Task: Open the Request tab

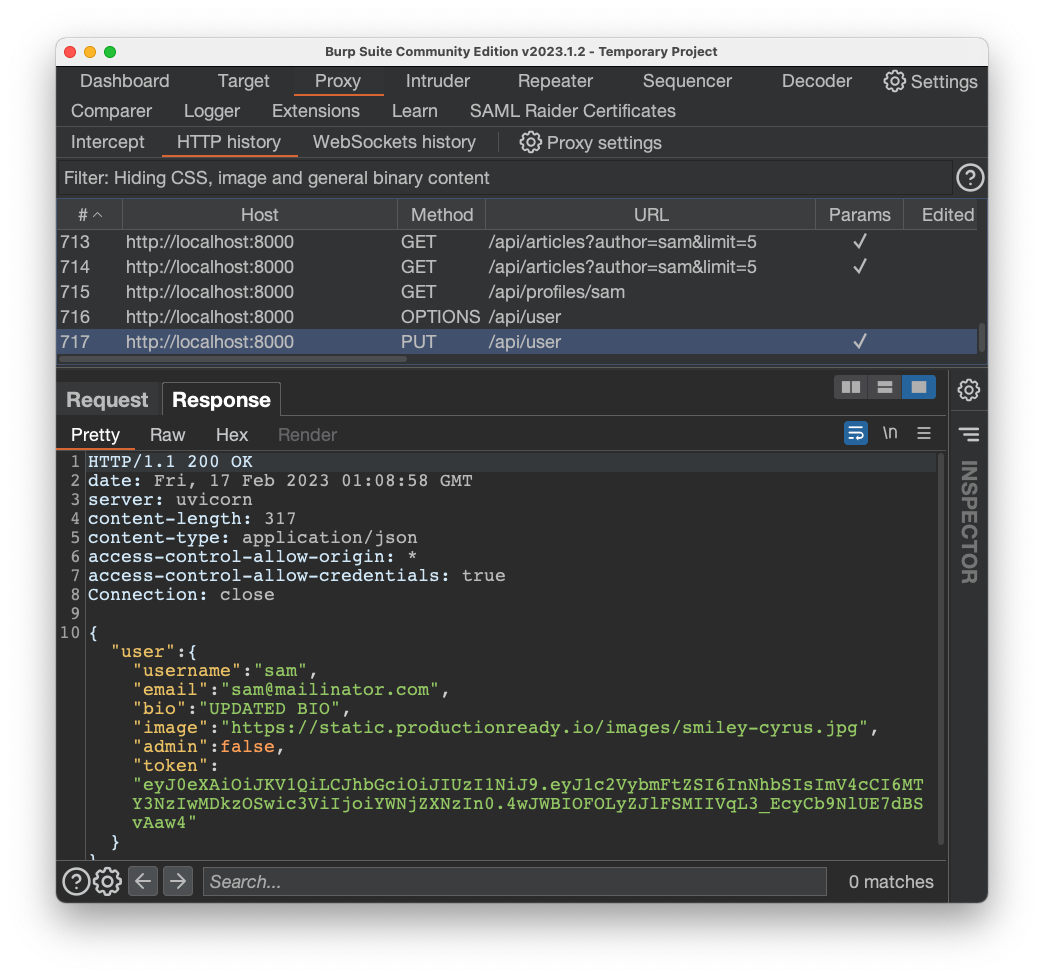Action: pos(107,400)
